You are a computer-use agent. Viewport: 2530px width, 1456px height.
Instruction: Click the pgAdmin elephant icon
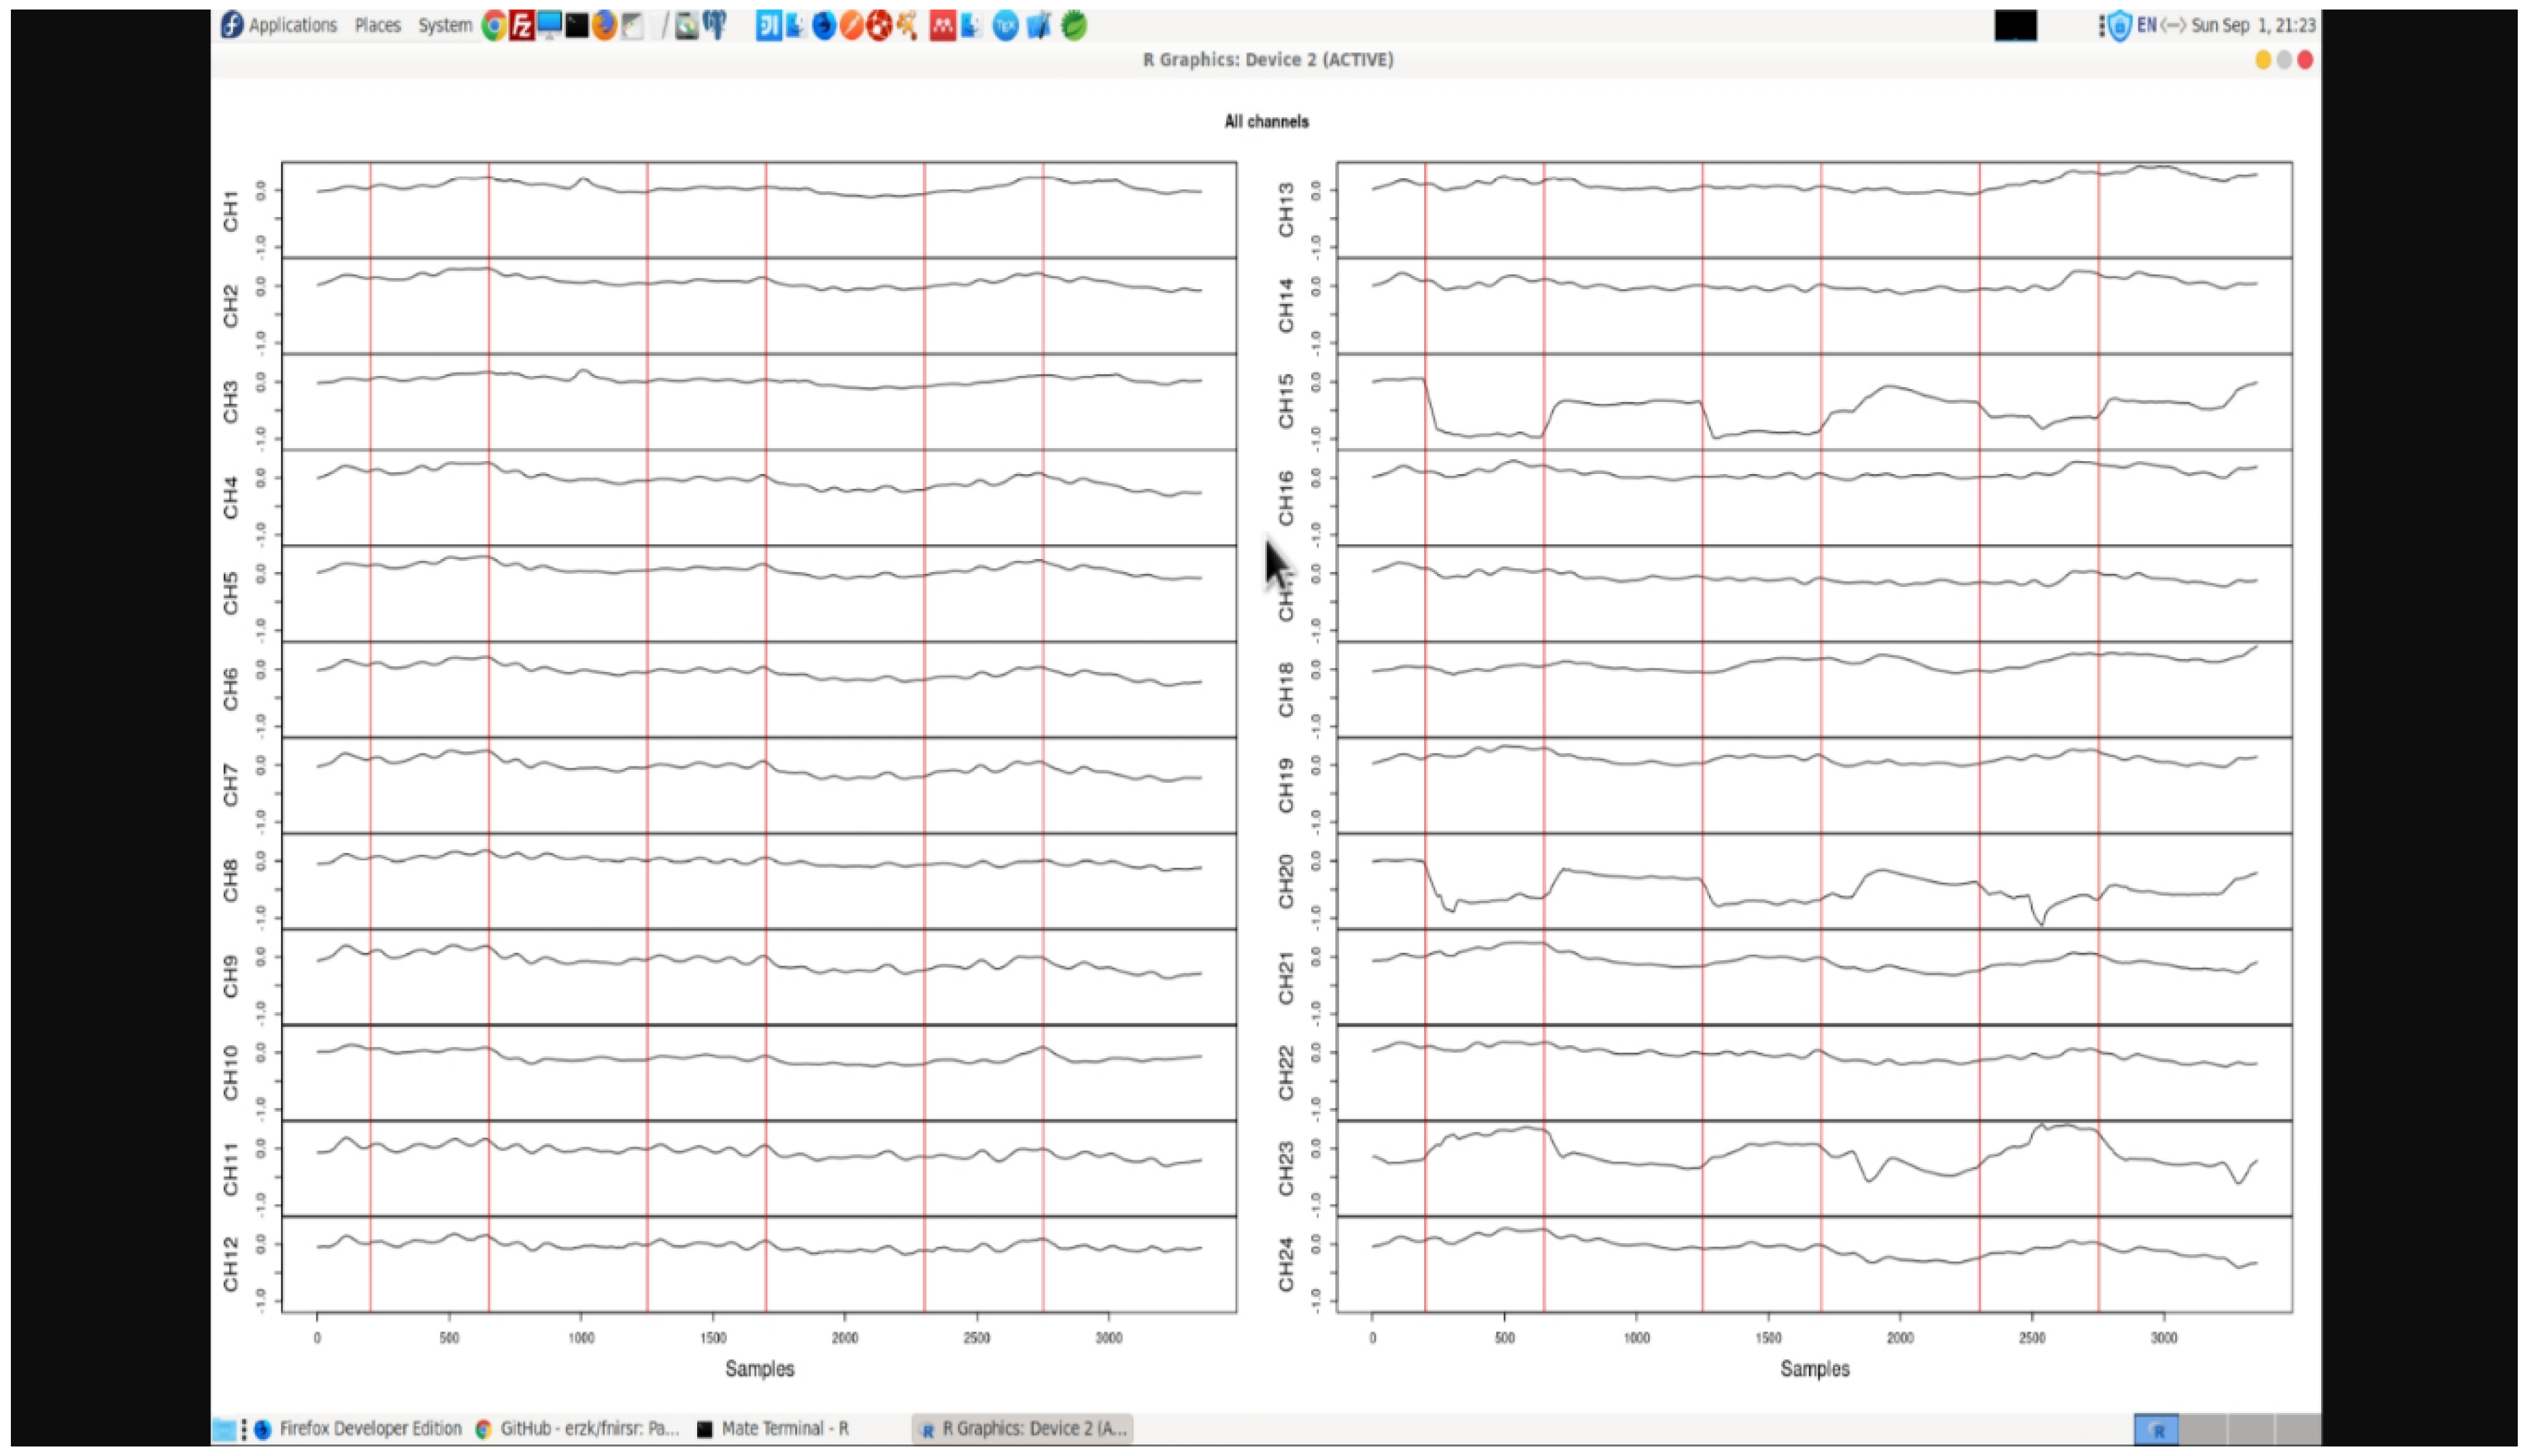tap(715, 26)
